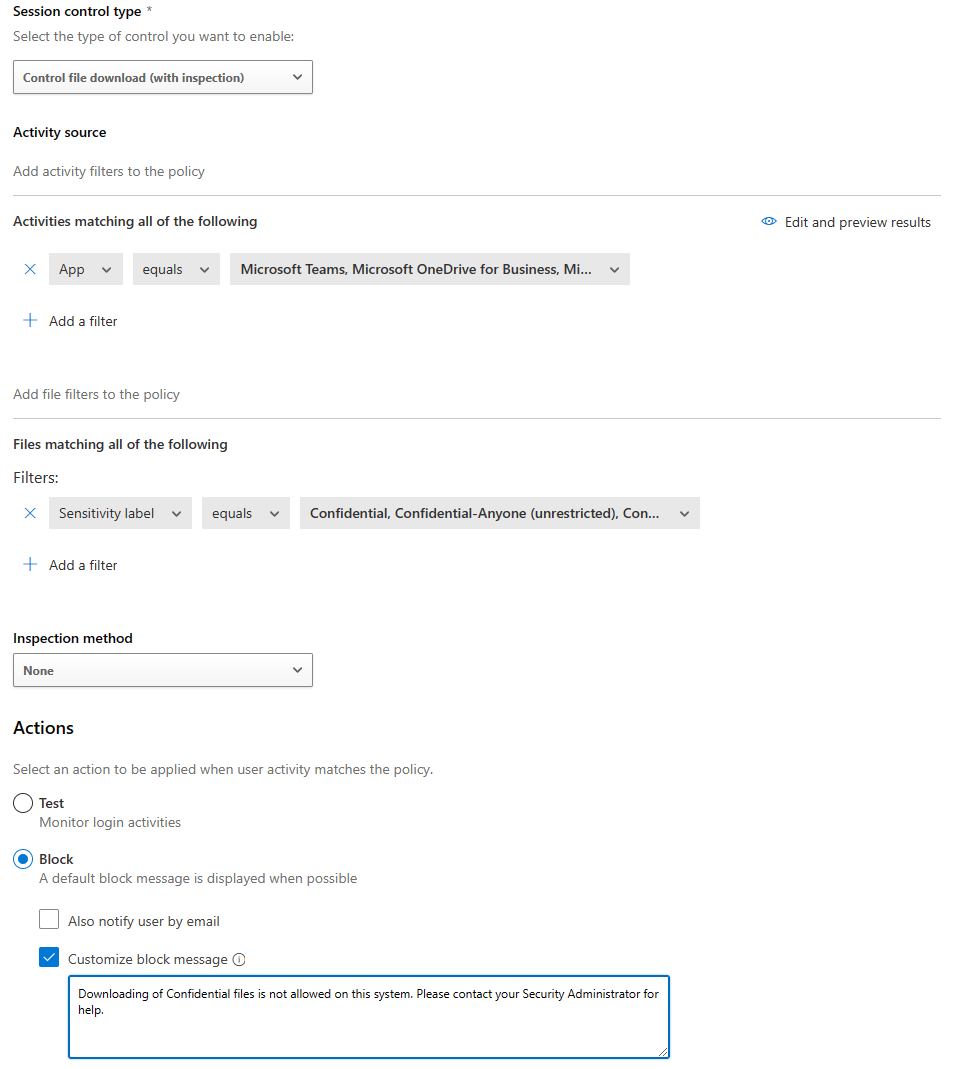Click the Inspection method label
The height and width of the screenshot is (1069, 953).
(x=73, y=638)
